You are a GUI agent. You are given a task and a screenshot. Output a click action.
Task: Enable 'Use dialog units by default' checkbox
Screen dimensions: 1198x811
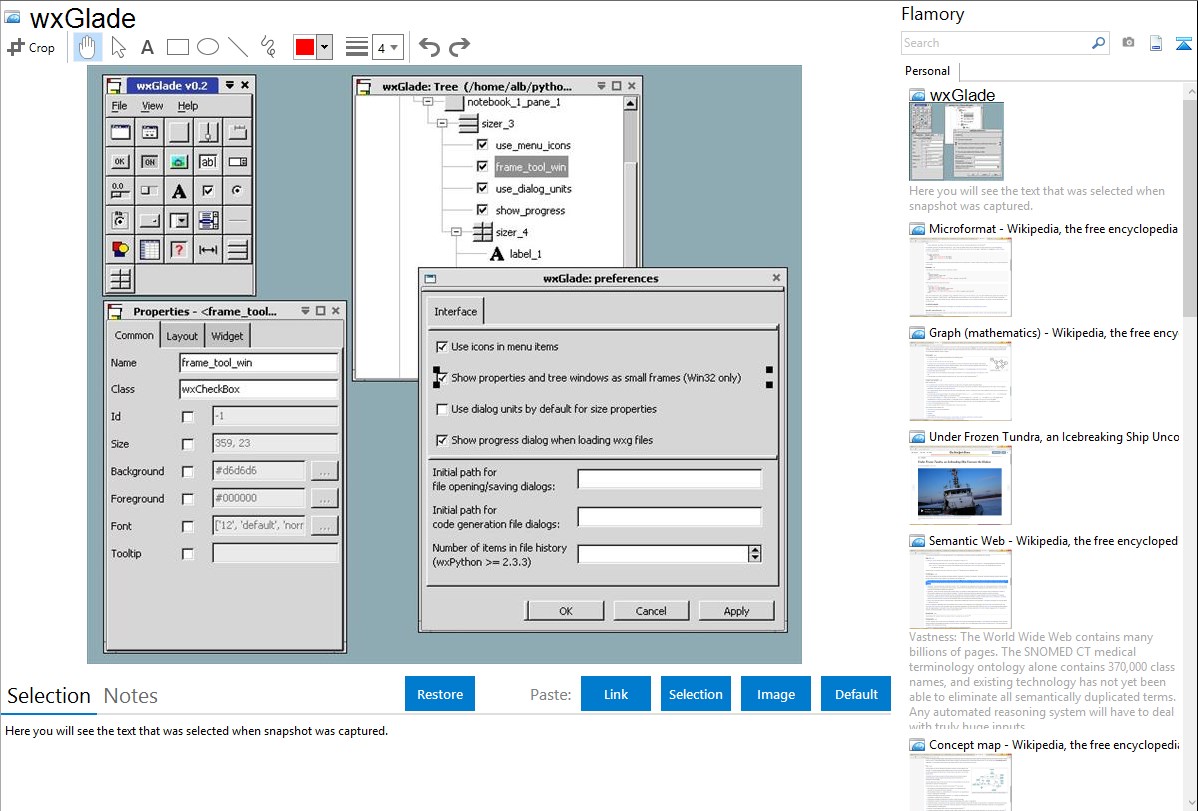[442, 409]
